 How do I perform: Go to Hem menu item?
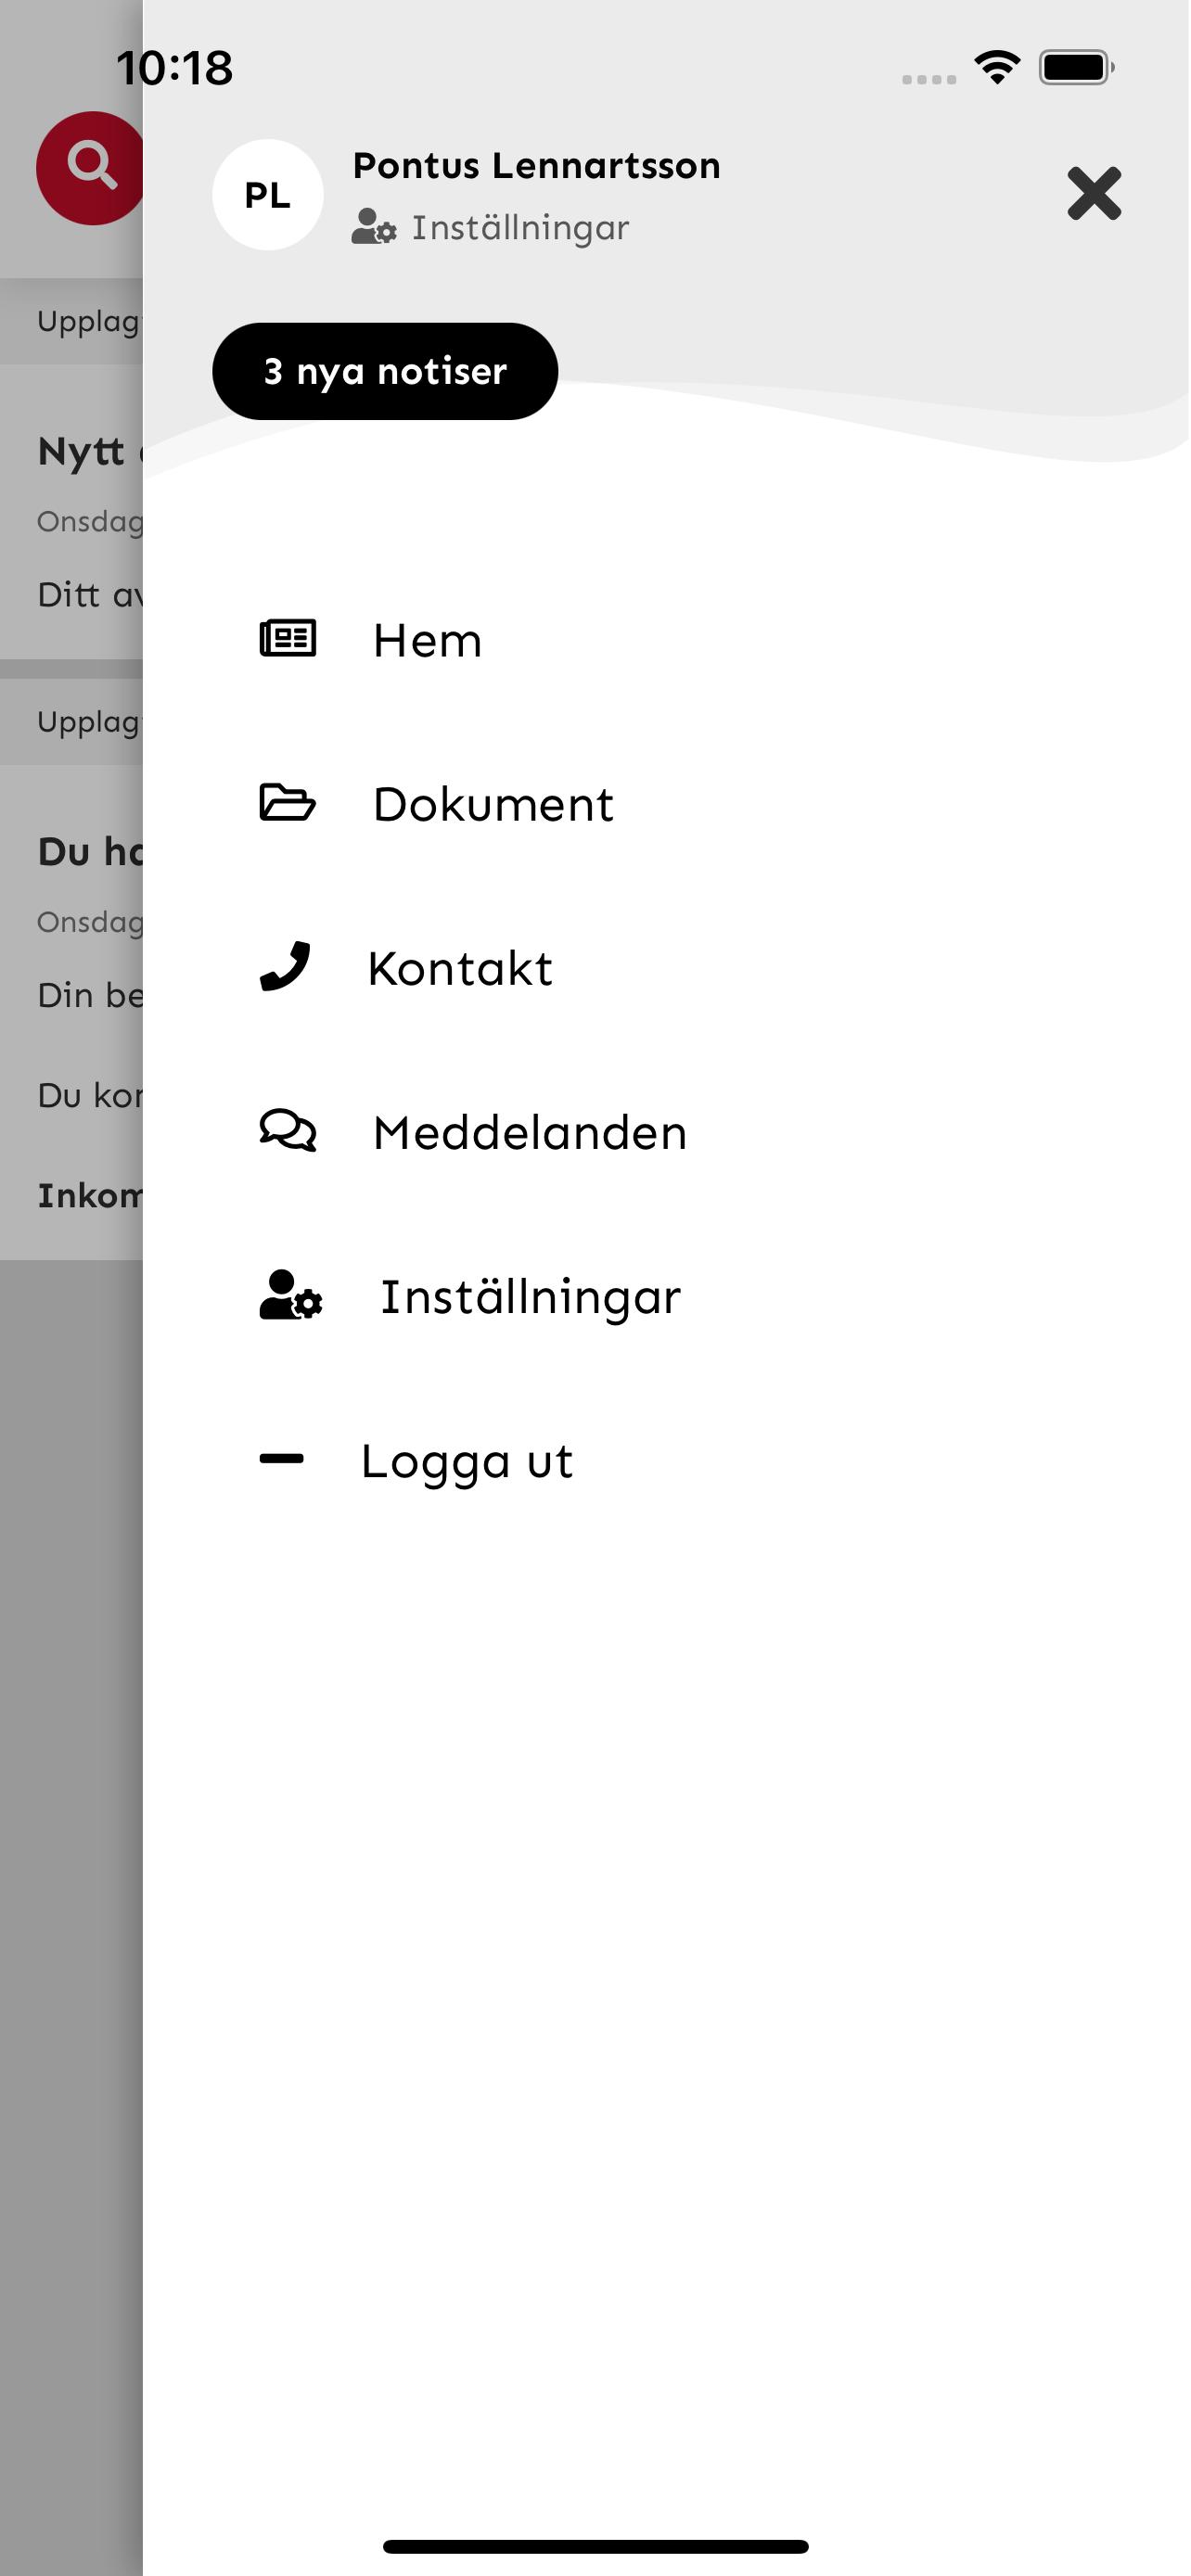tap(428, 640)
